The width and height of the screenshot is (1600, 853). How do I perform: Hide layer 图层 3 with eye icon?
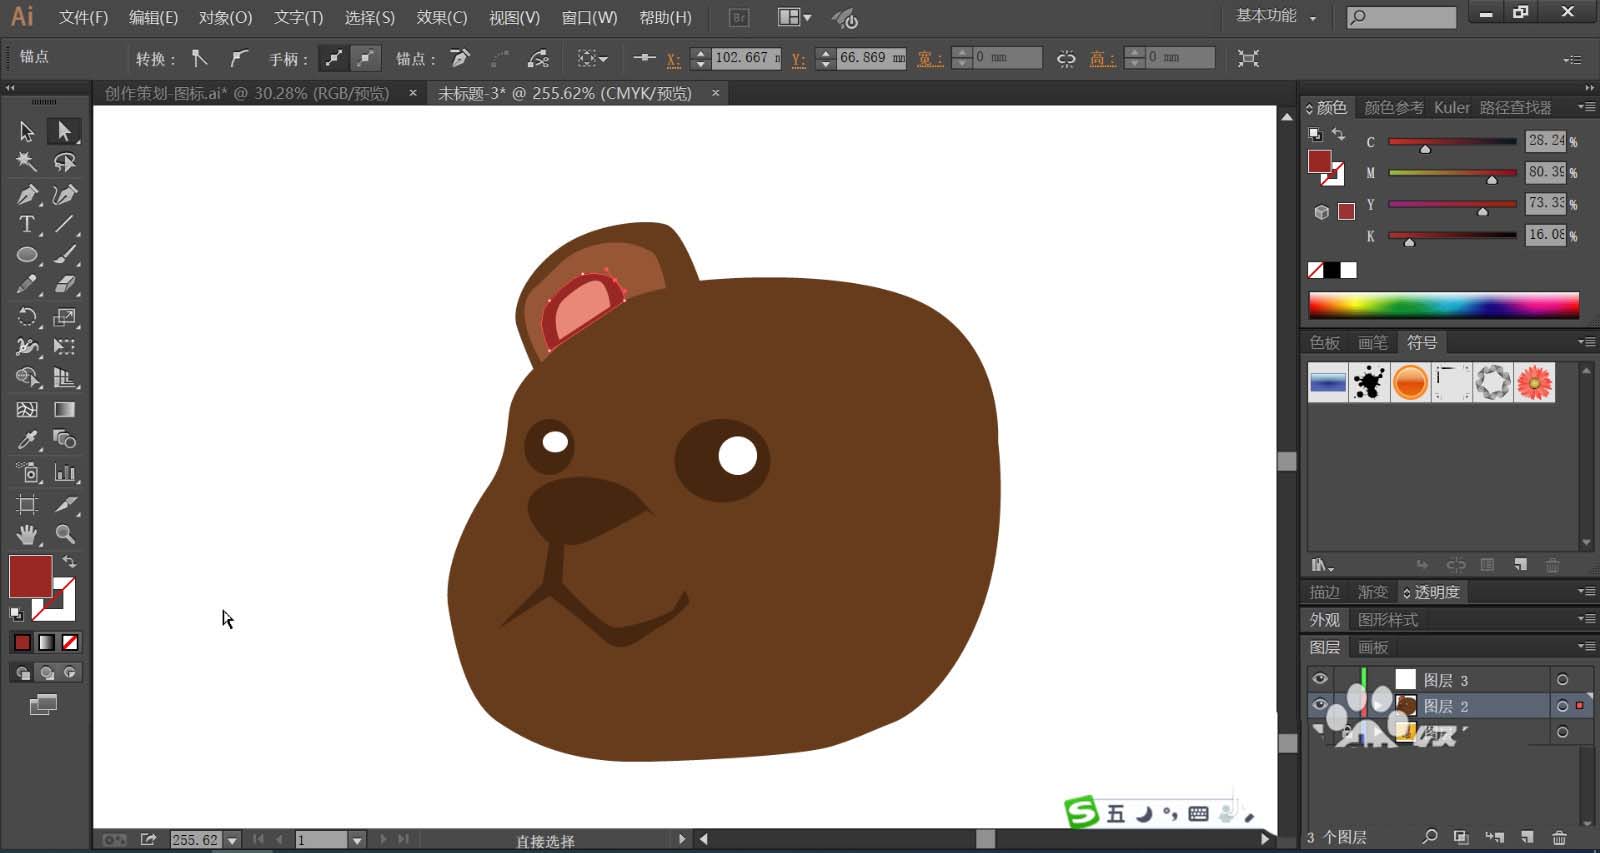pyautogui.click(x=1320, y=679)
